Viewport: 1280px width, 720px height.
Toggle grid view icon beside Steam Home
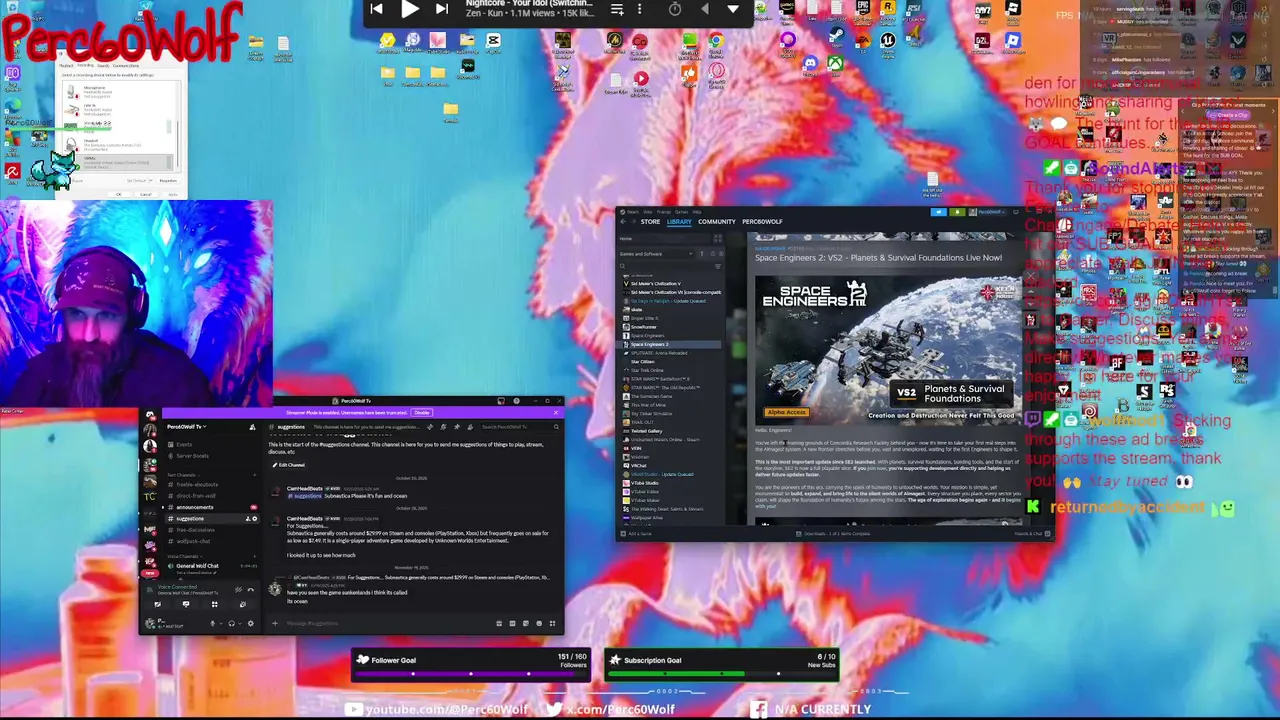(717, 238)
